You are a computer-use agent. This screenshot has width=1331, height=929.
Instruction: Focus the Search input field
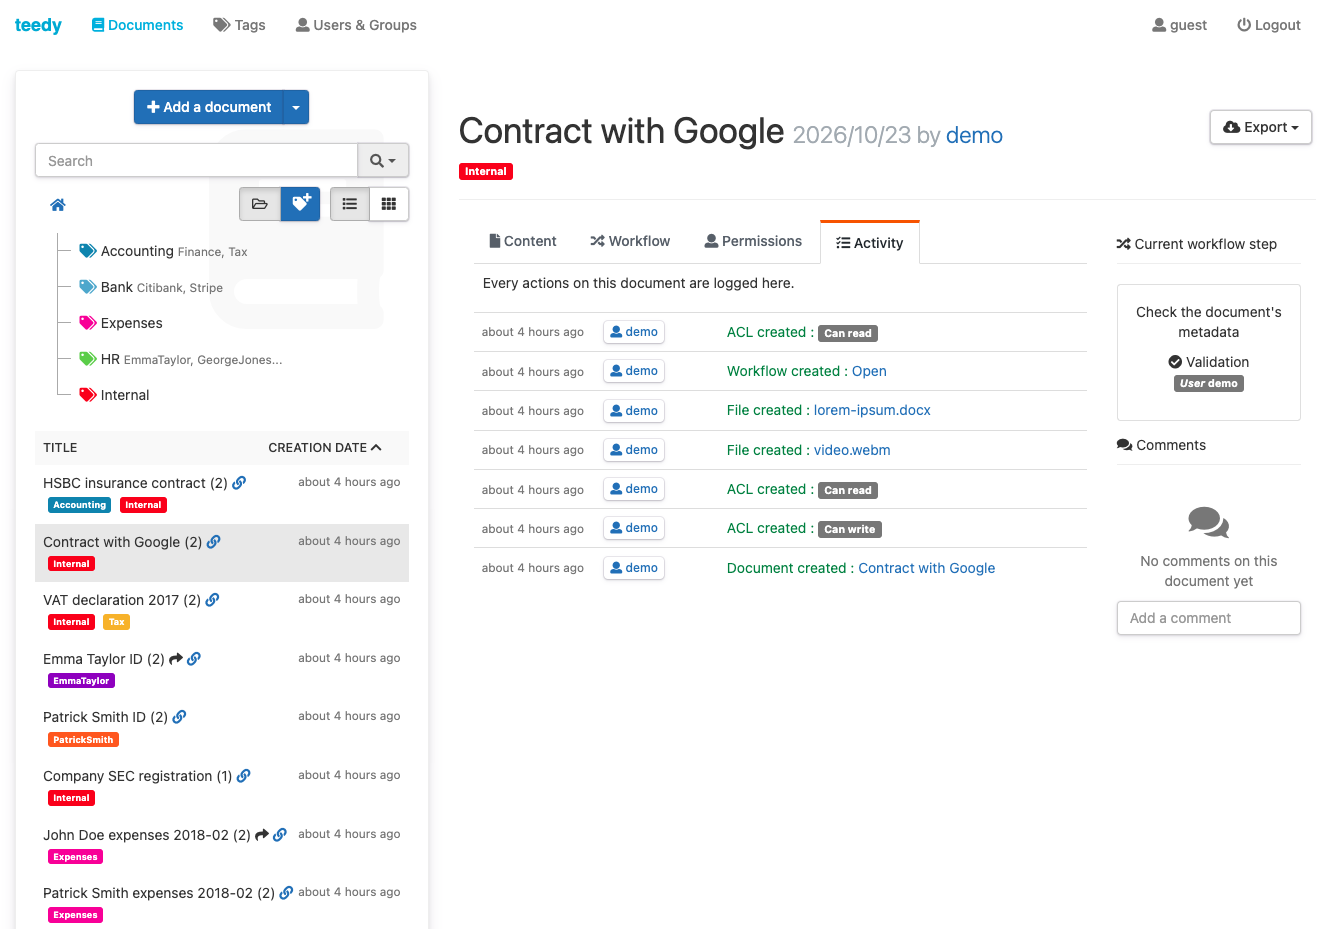pyautogui.click(x=196, y=160)
